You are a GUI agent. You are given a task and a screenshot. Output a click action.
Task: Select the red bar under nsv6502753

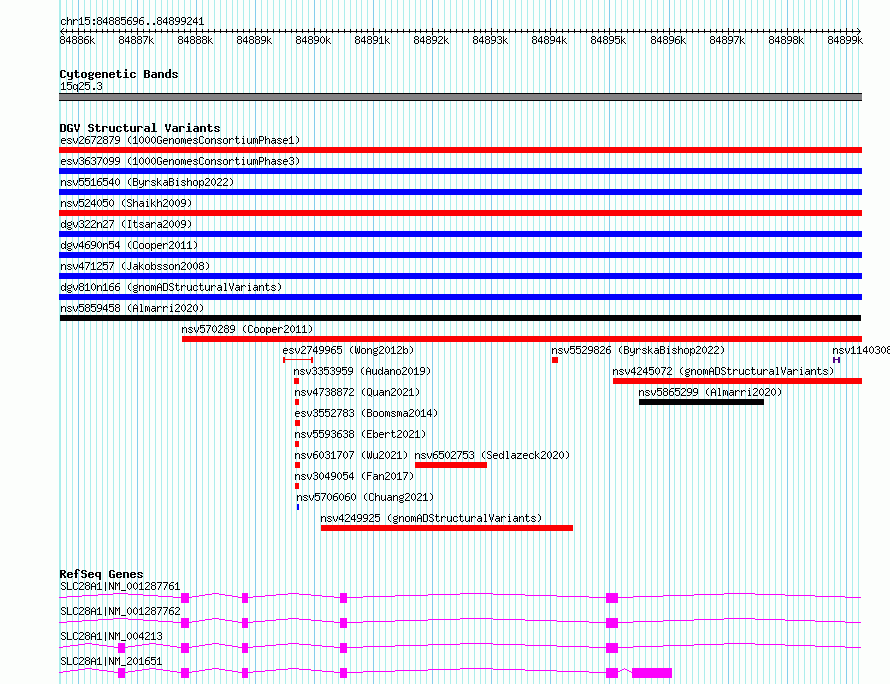click(x=451, y=465)
